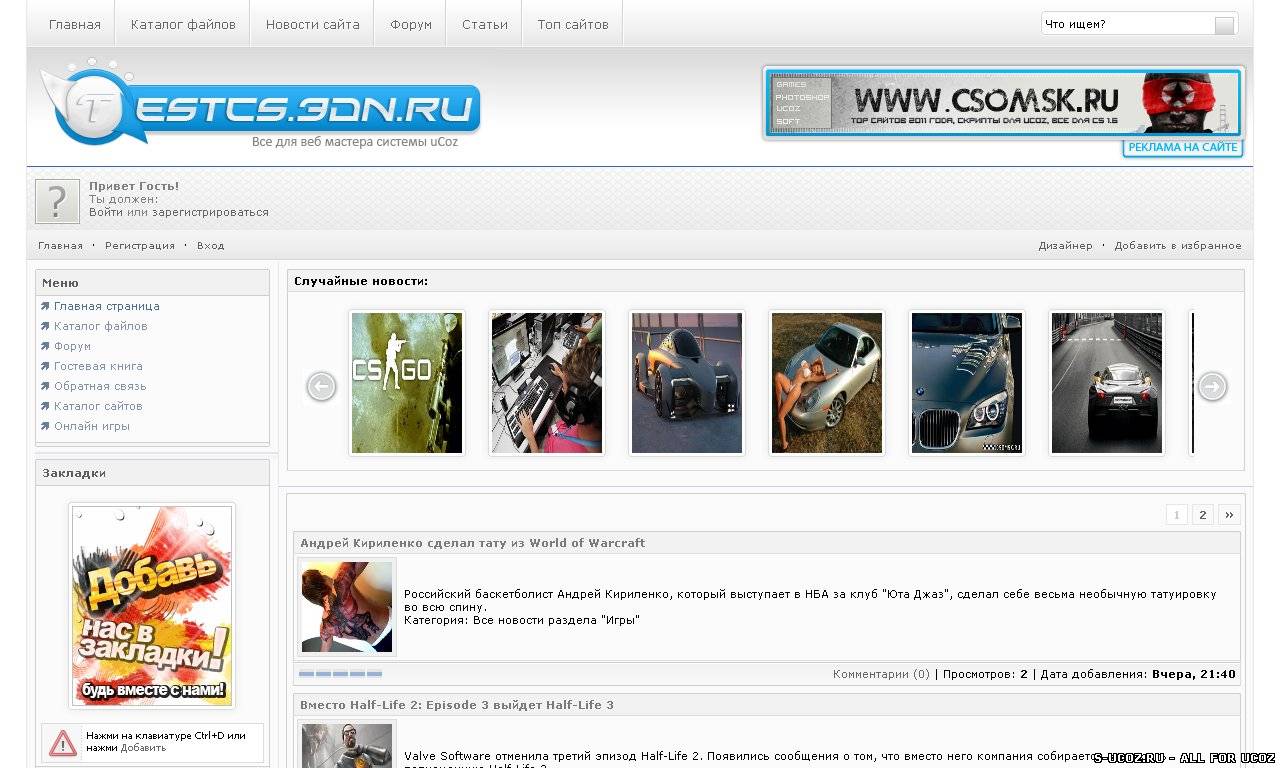Go to page 2 of news
1280x768 pixels.
point(1203,515)
